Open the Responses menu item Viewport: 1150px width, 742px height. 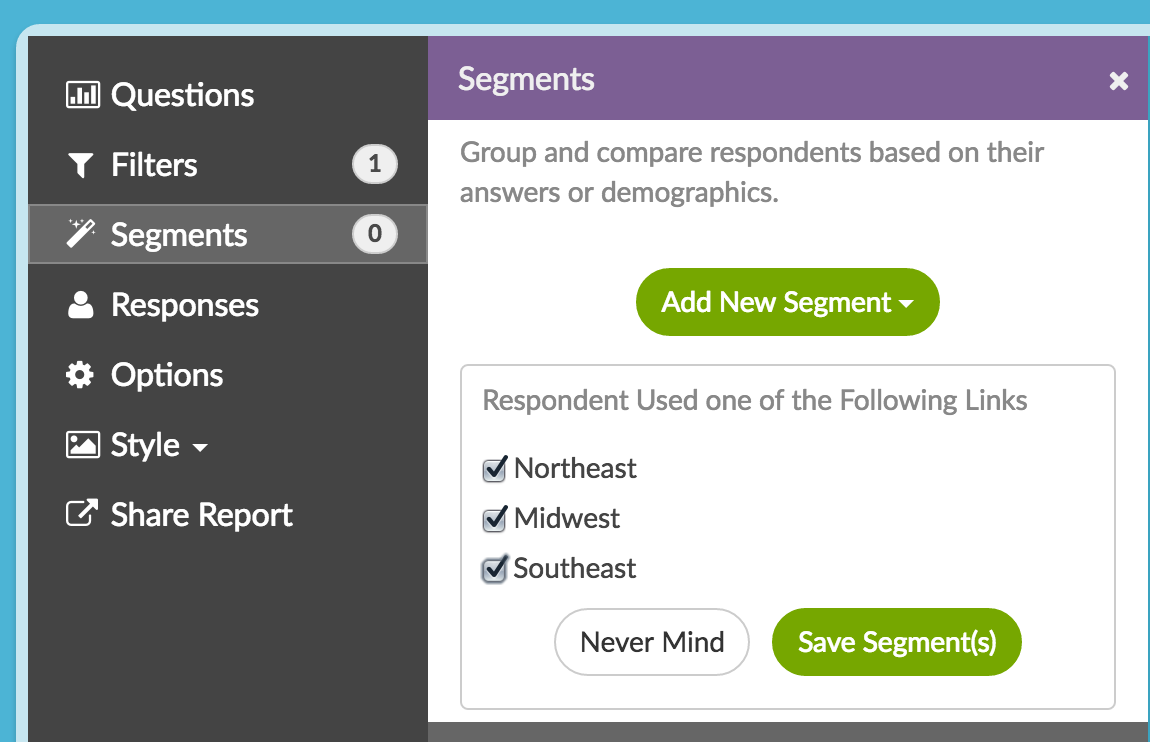(185, 305)
